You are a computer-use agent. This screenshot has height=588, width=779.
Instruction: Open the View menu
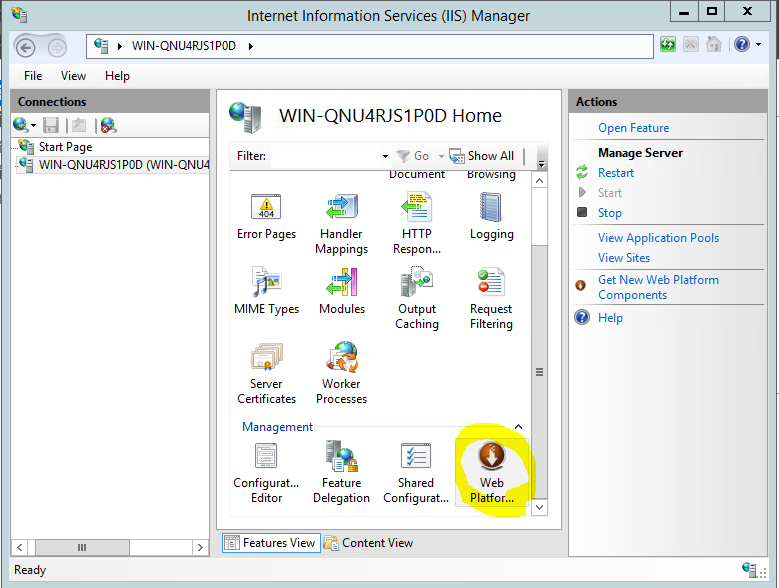tap(73, 76)
